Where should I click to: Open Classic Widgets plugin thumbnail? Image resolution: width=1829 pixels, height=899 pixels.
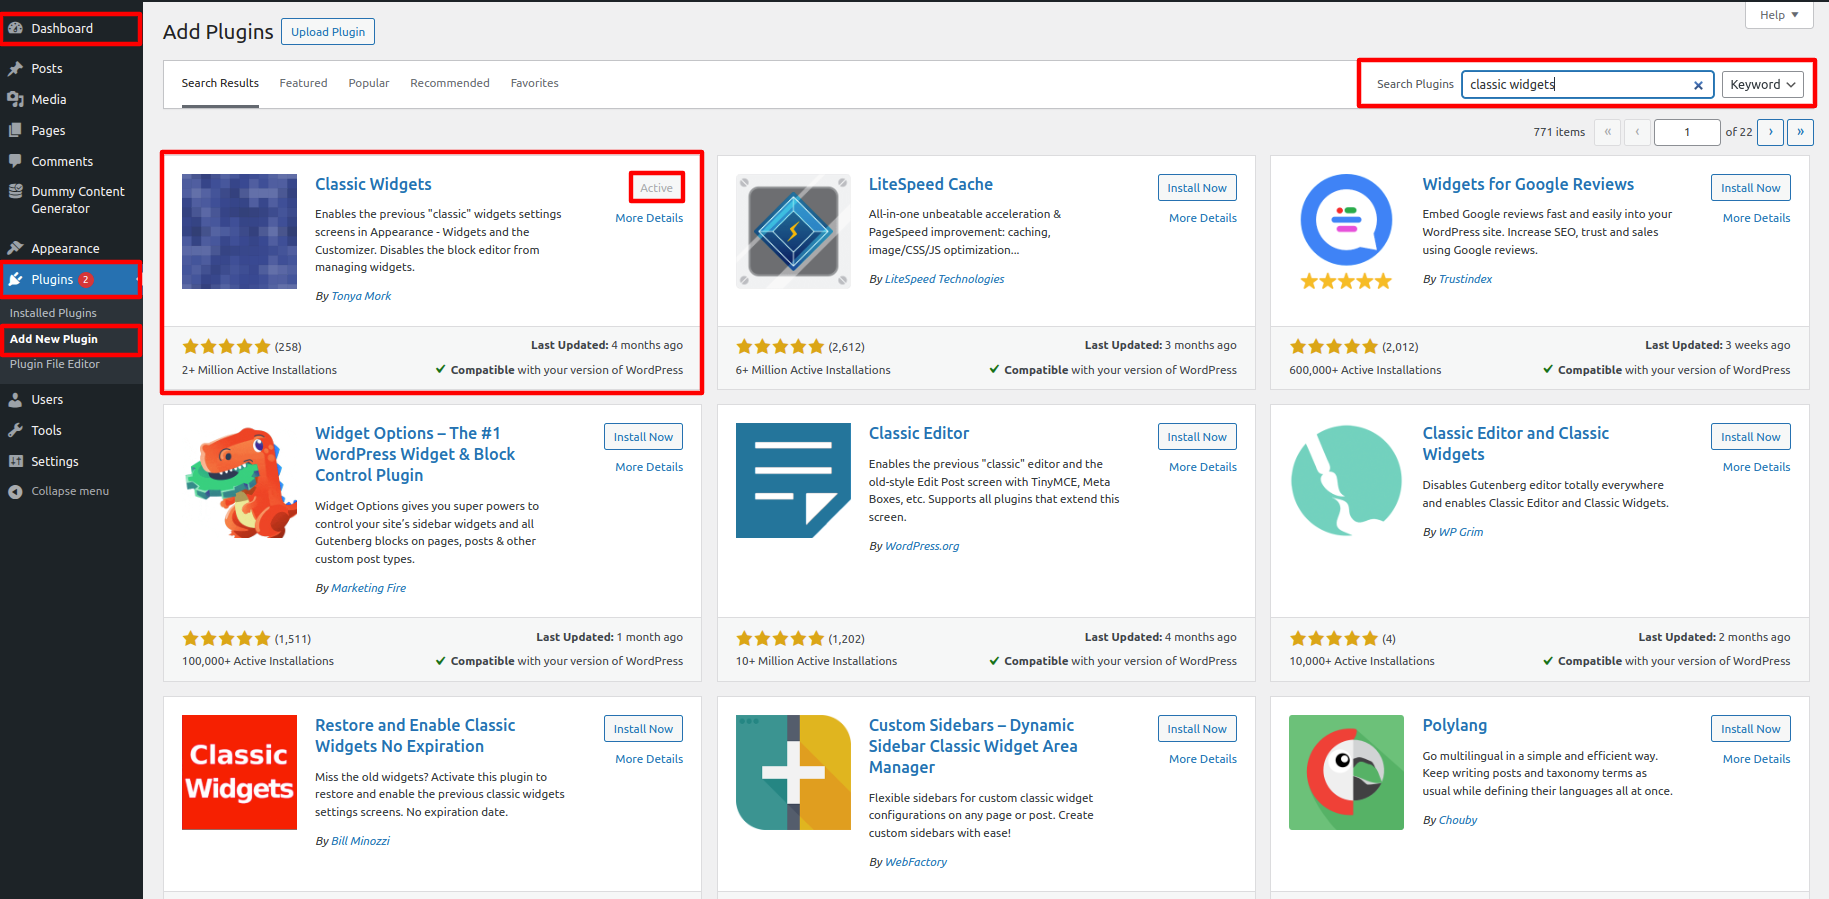click(239, 231)
